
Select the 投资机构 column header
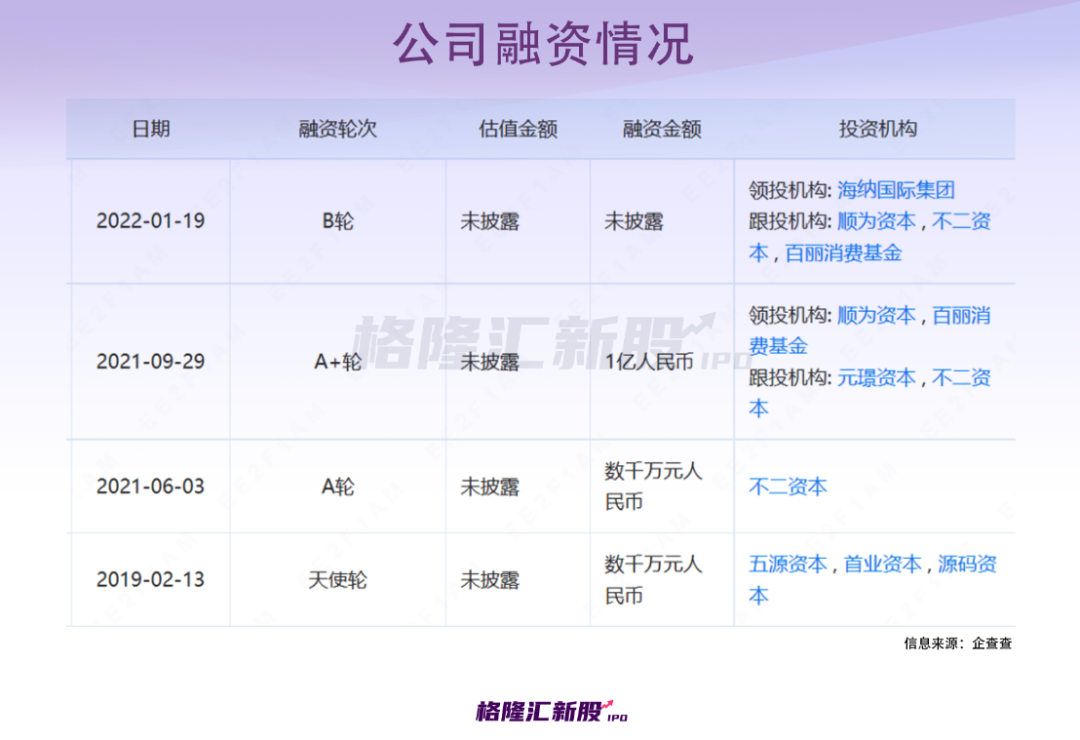tap(878, 129)
